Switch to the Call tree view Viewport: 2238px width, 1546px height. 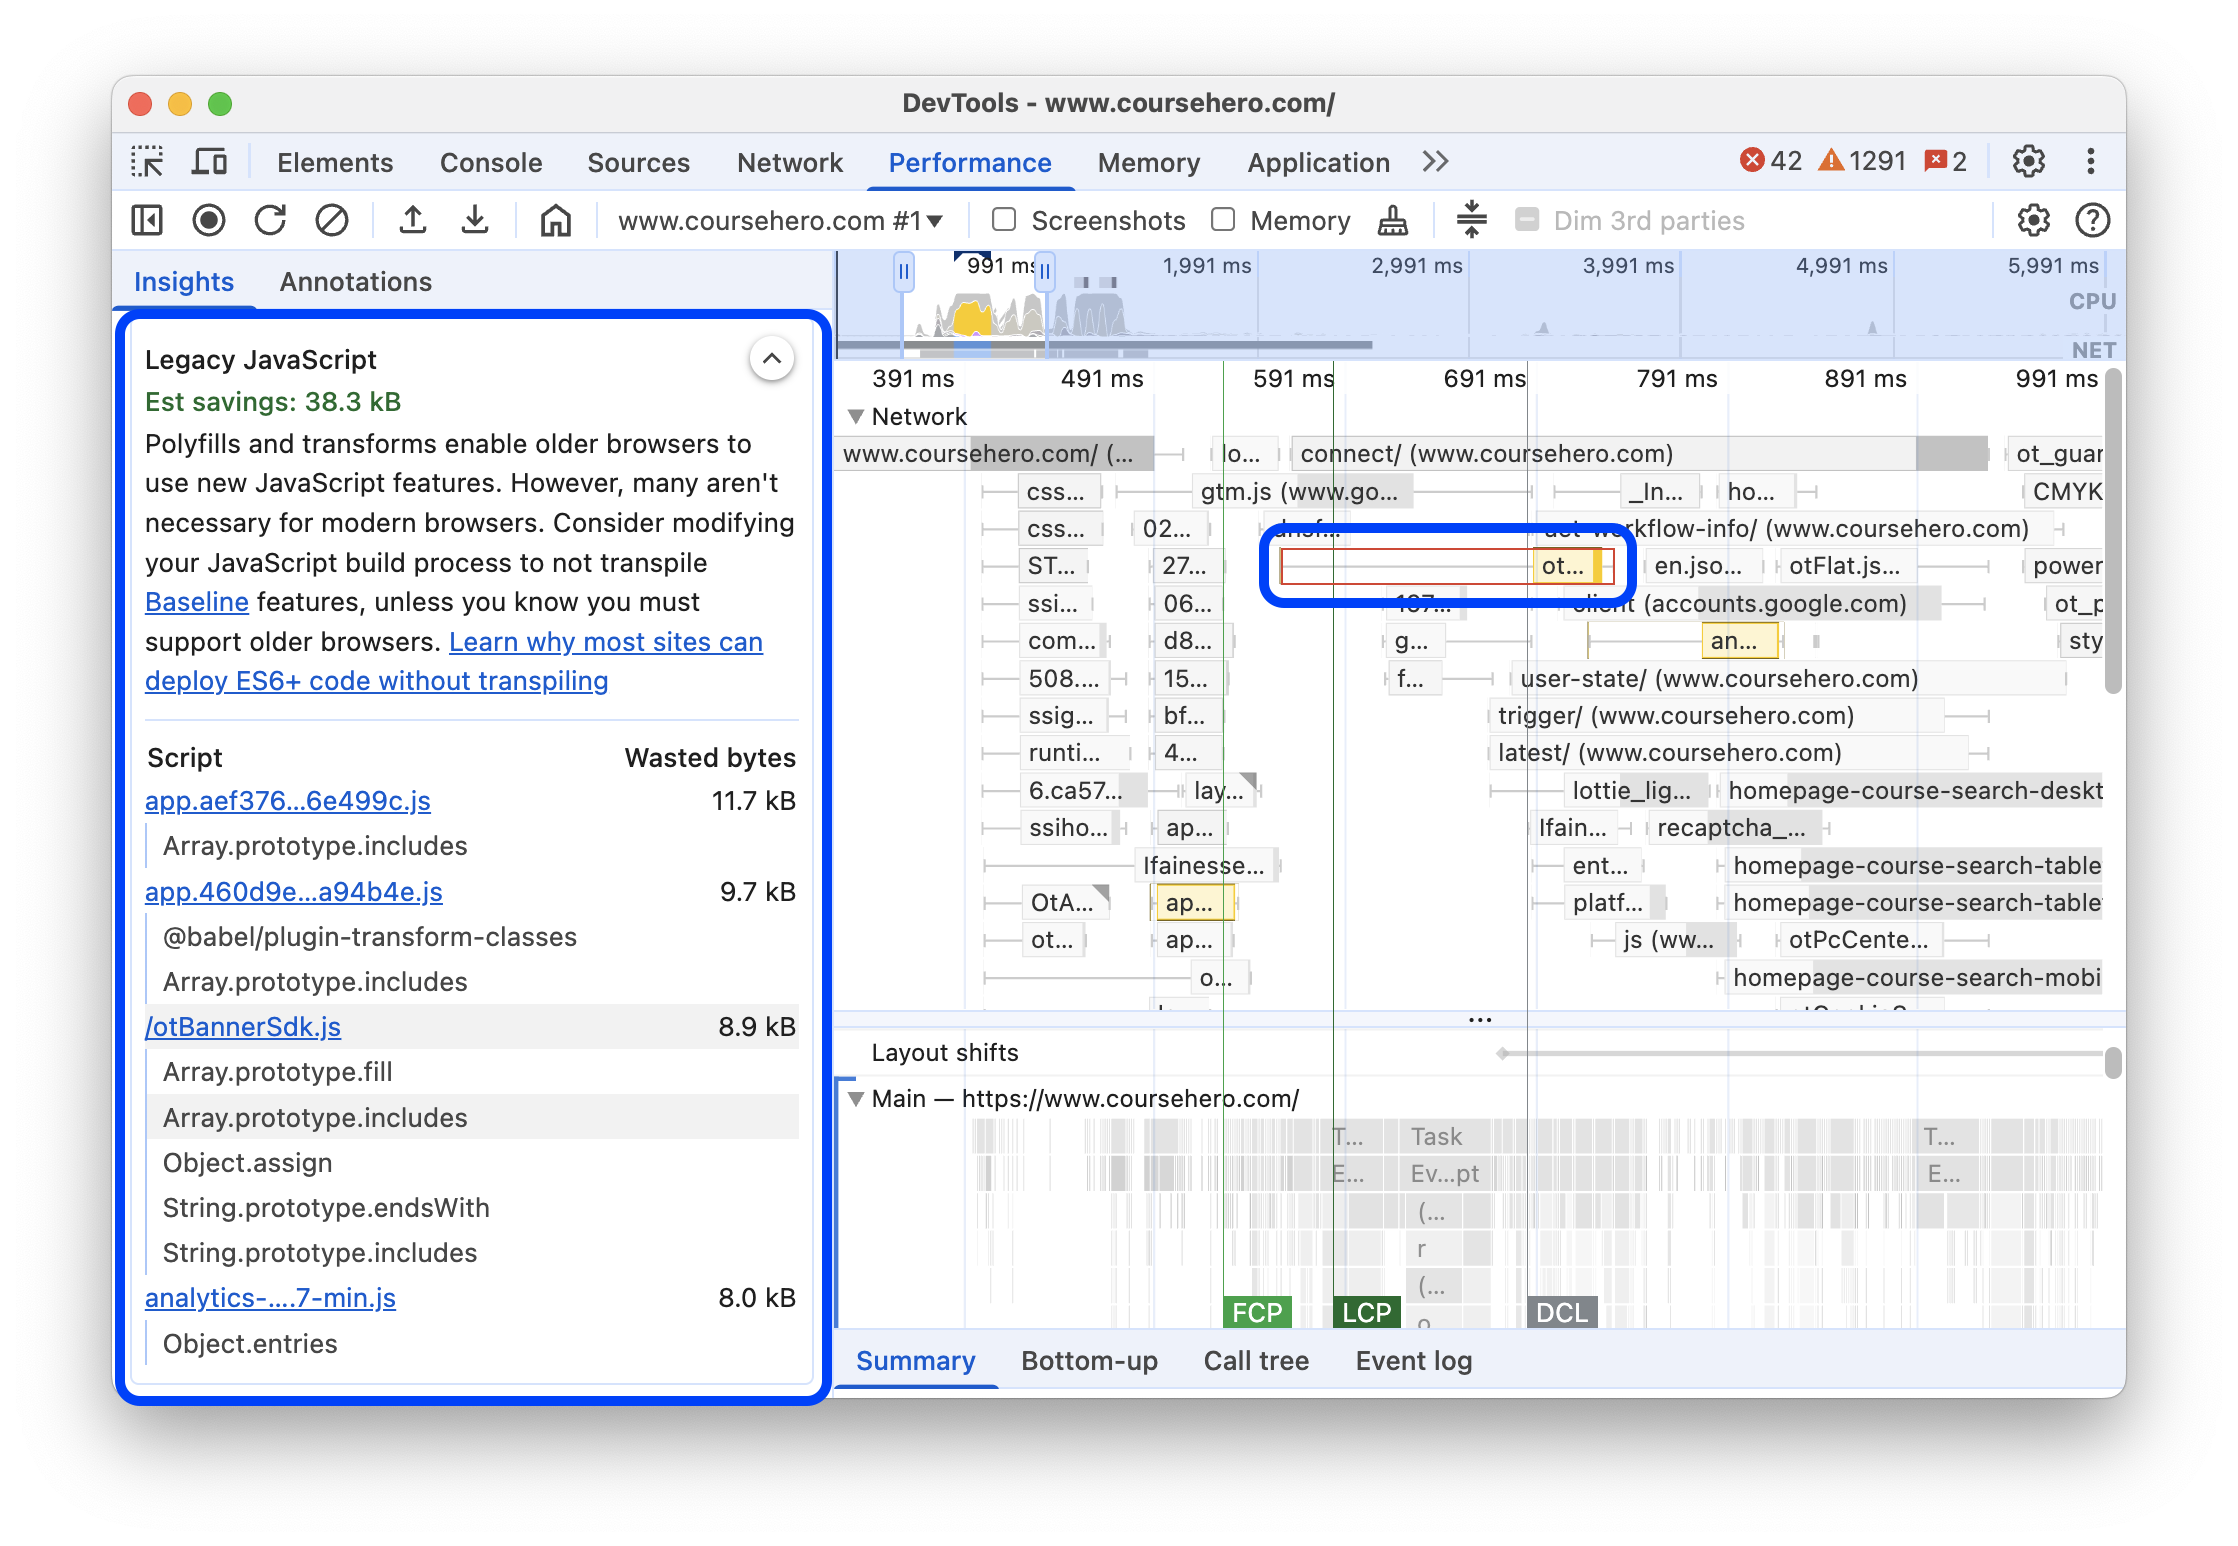pyautogui.click(x=1256, y=1361)
